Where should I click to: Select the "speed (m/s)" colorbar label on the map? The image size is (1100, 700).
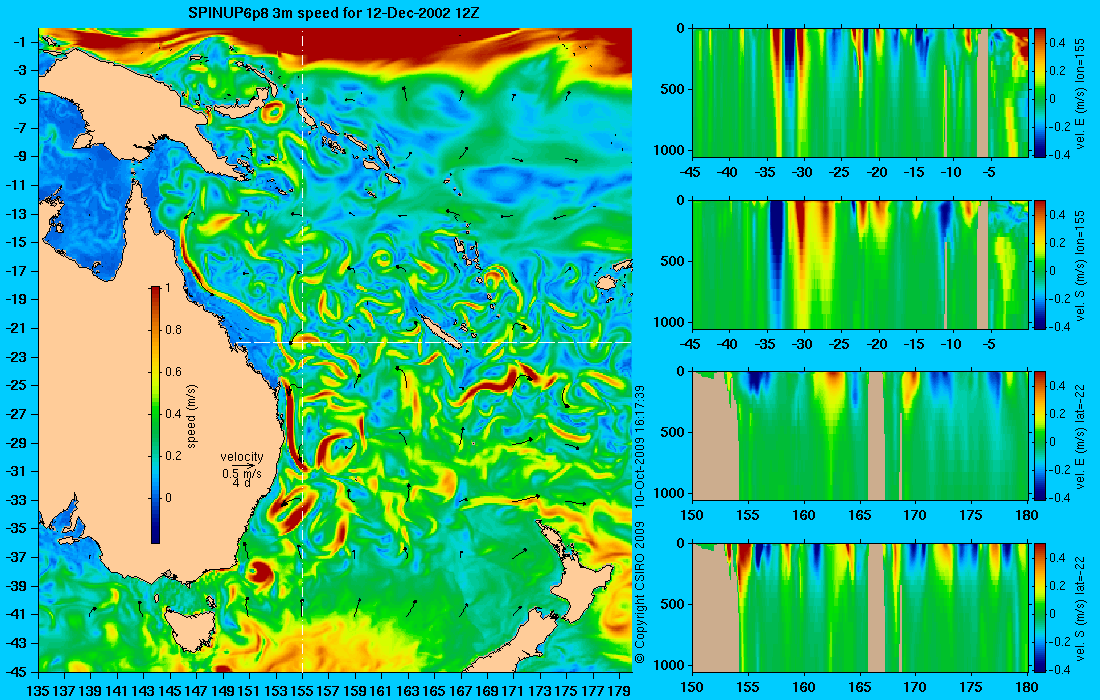[192, 415]
